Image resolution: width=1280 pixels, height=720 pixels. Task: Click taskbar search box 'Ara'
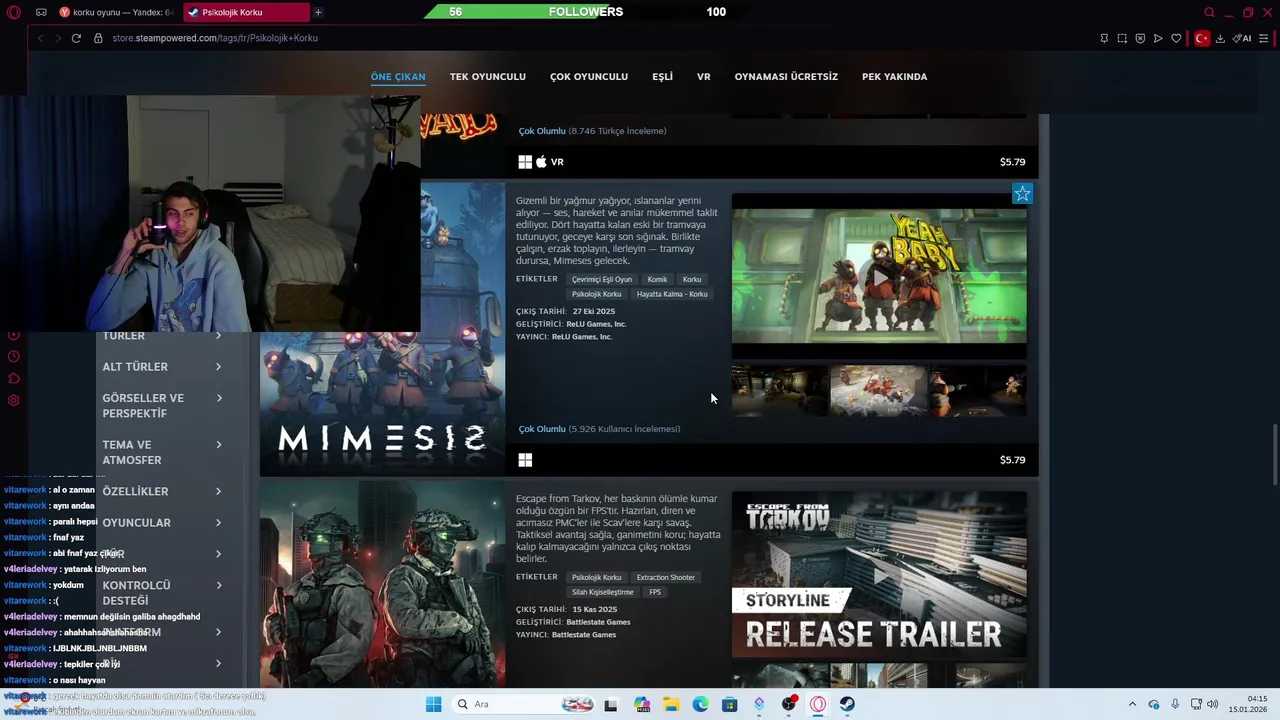[525, 704]
